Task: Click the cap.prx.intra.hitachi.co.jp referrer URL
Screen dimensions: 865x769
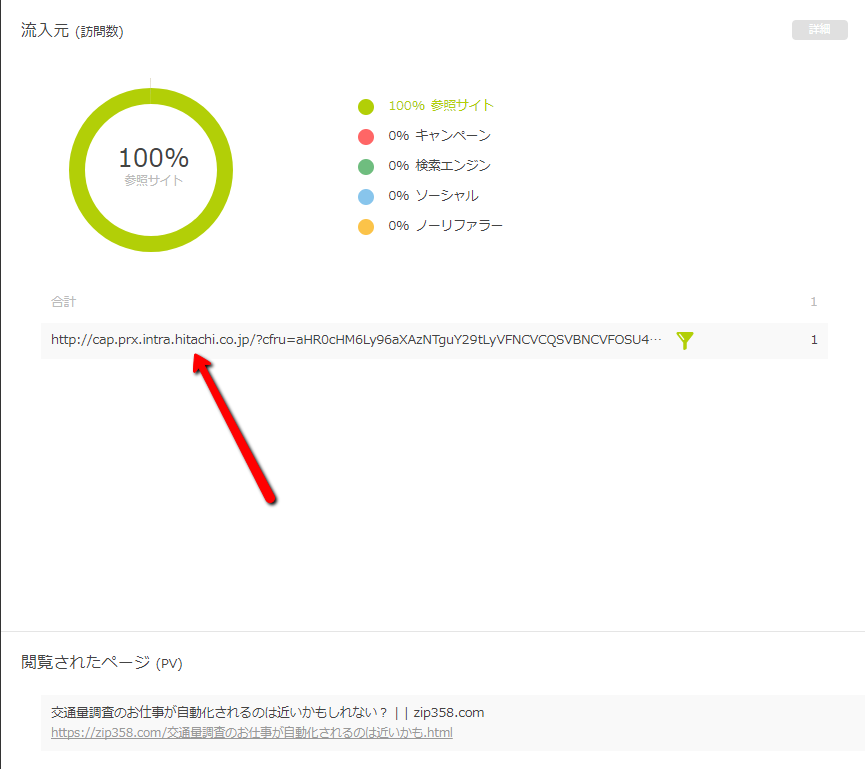Action: (x=356, y=339)
